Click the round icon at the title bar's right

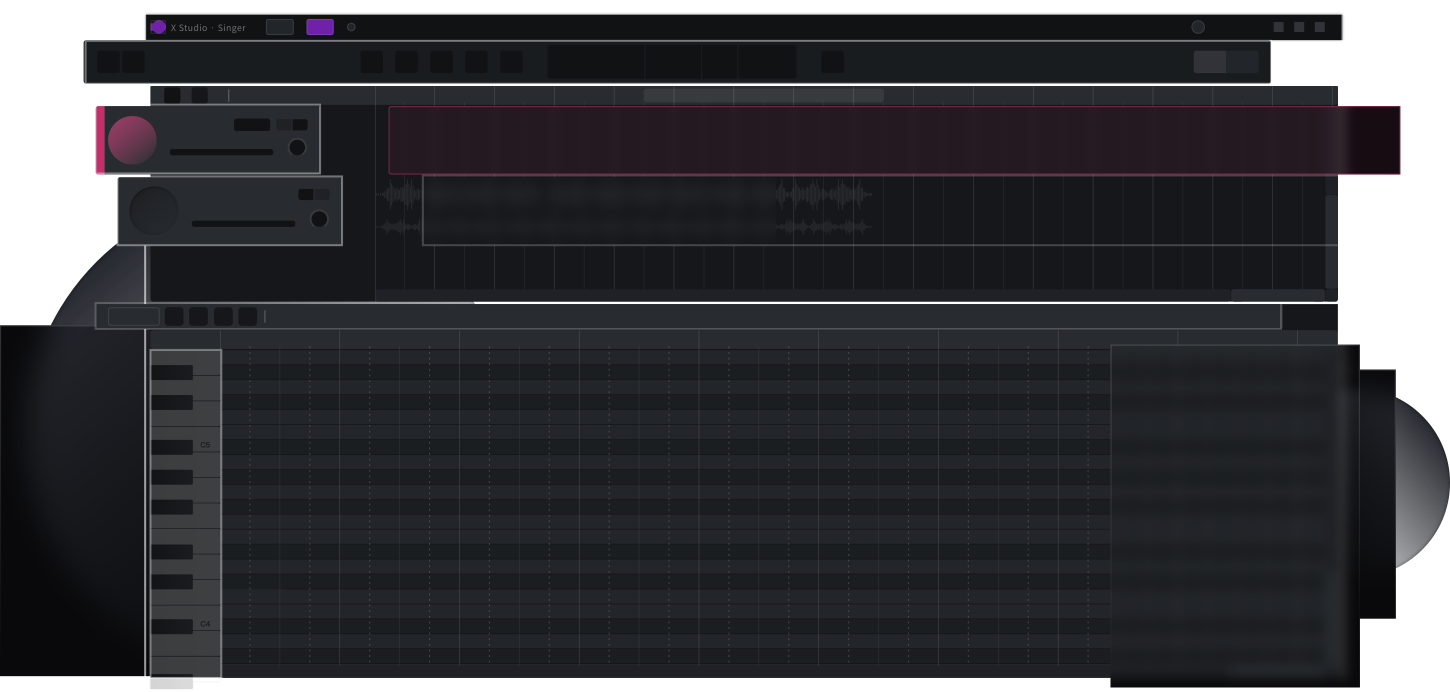point(1198,27)
